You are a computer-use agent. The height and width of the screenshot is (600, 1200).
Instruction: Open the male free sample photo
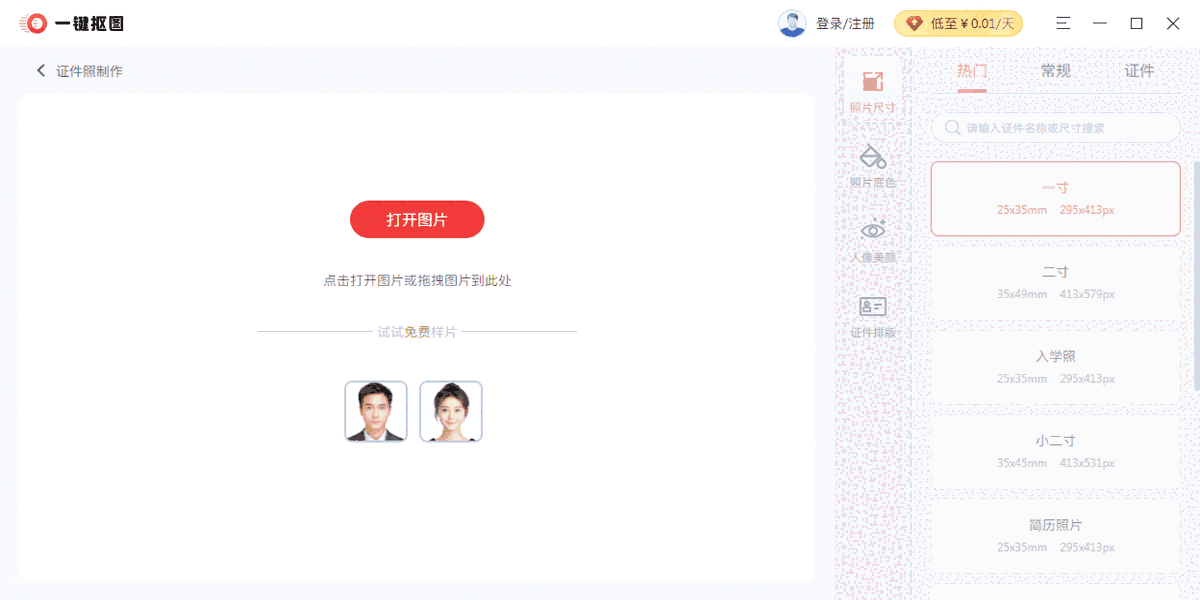pos(375,411)
